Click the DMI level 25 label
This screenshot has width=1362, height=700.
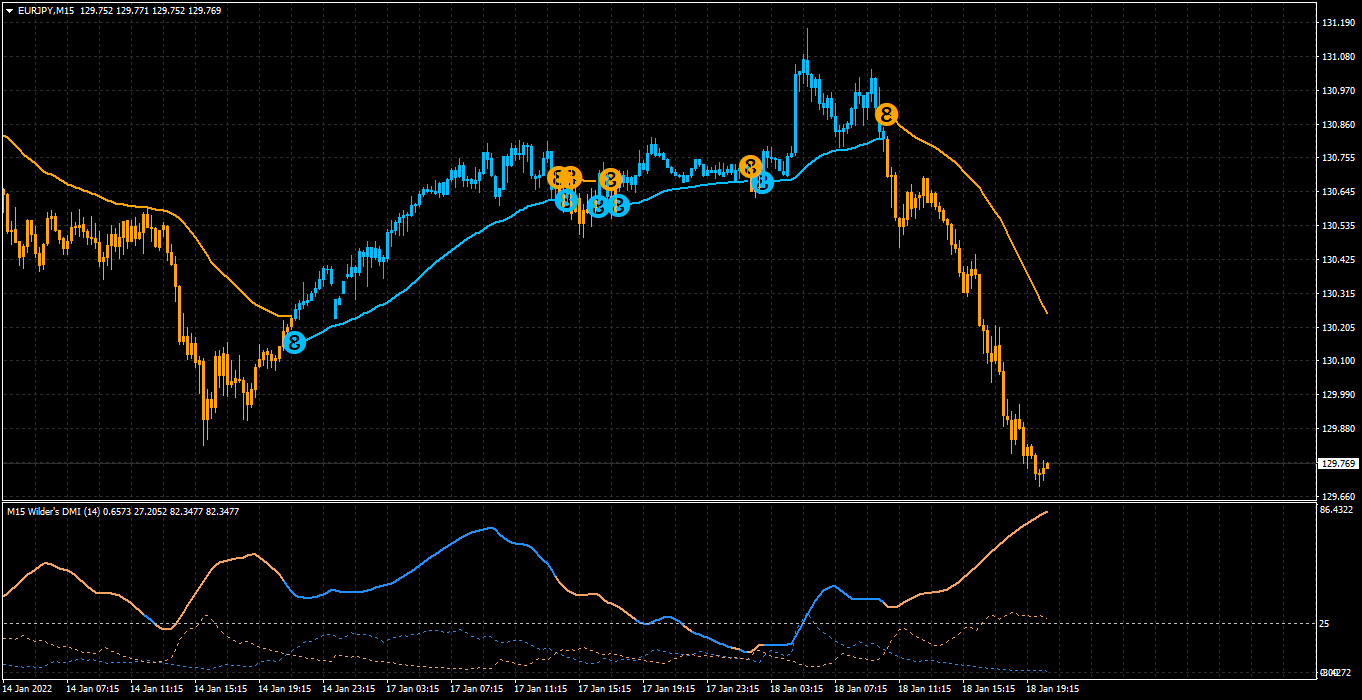[1325, 624]
